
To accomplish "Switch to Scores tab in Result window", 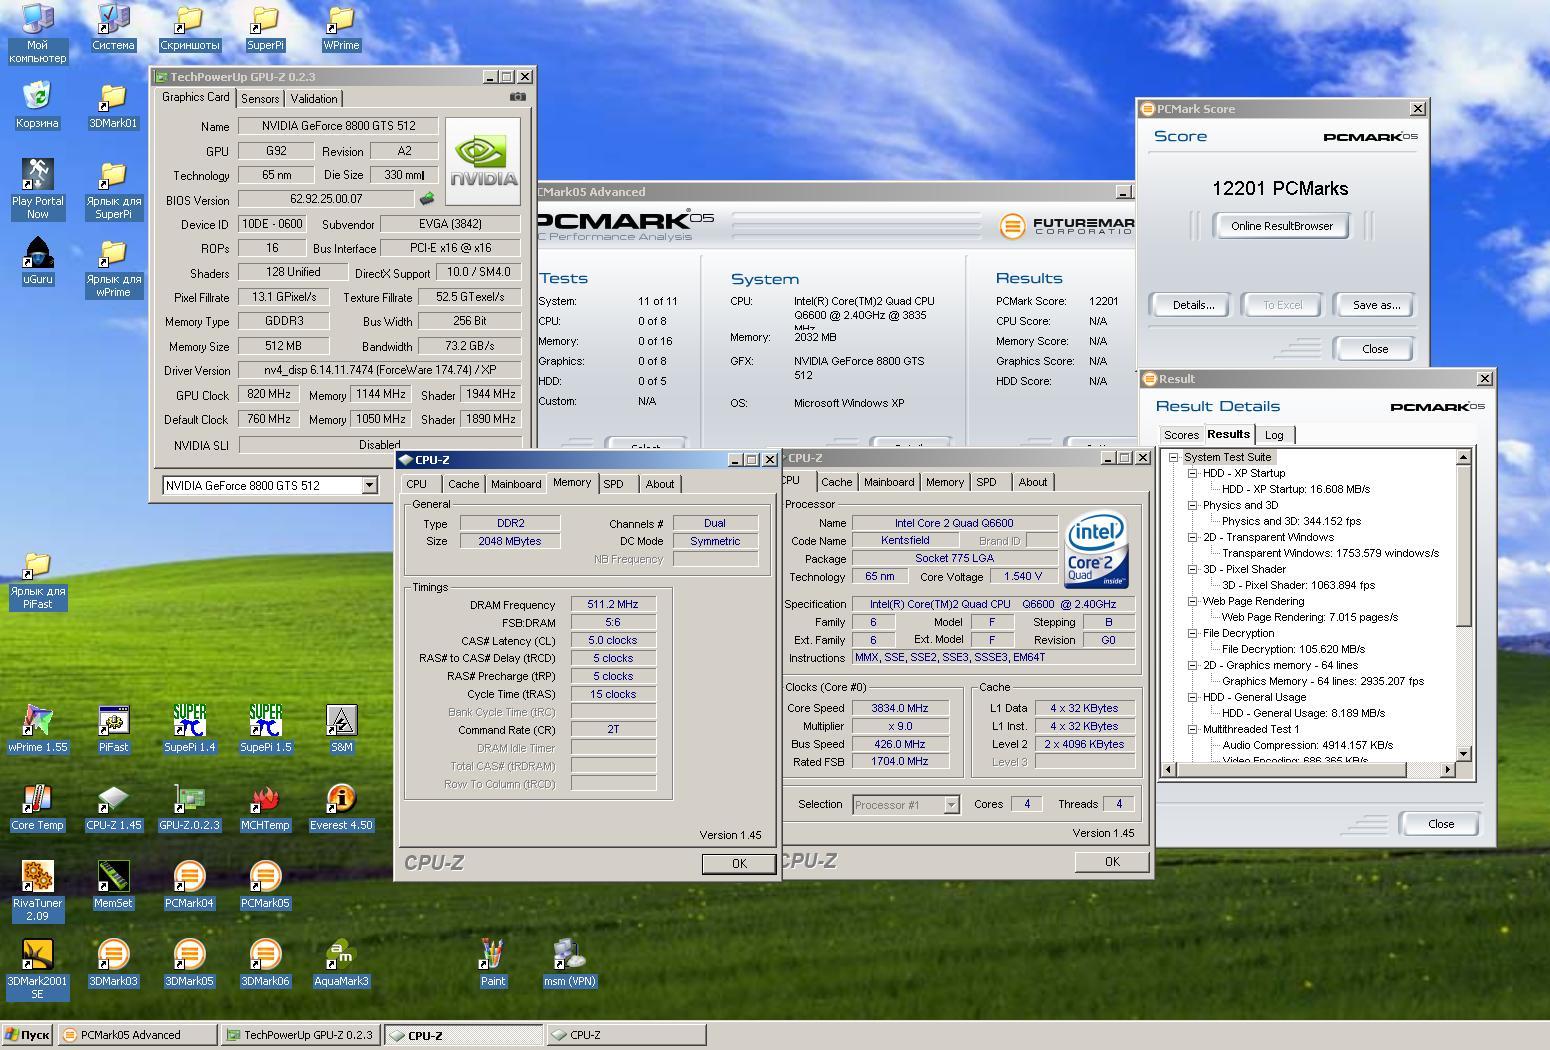I will coord(1181,435).
